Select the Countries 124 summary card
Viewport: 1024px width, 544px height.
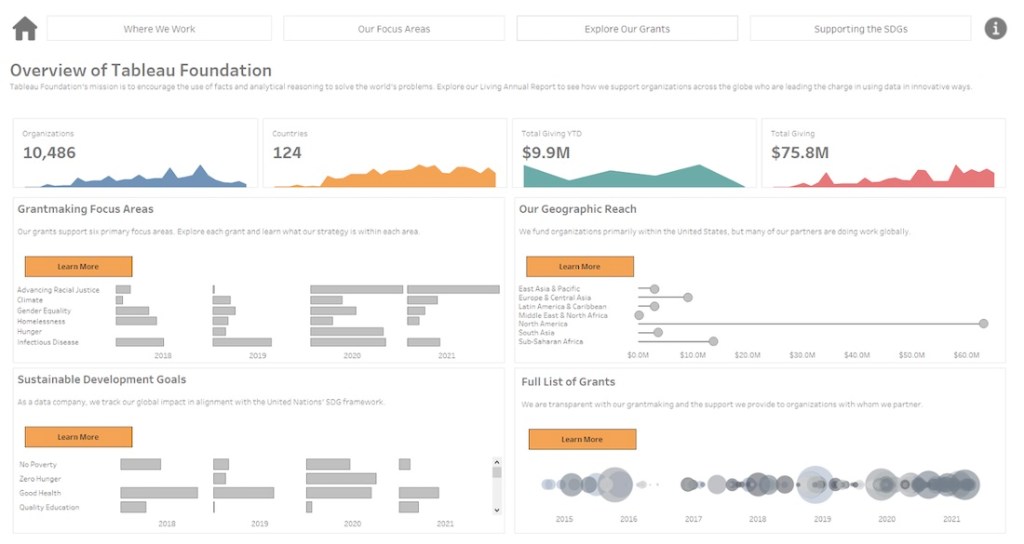click(x=384, y=153)
